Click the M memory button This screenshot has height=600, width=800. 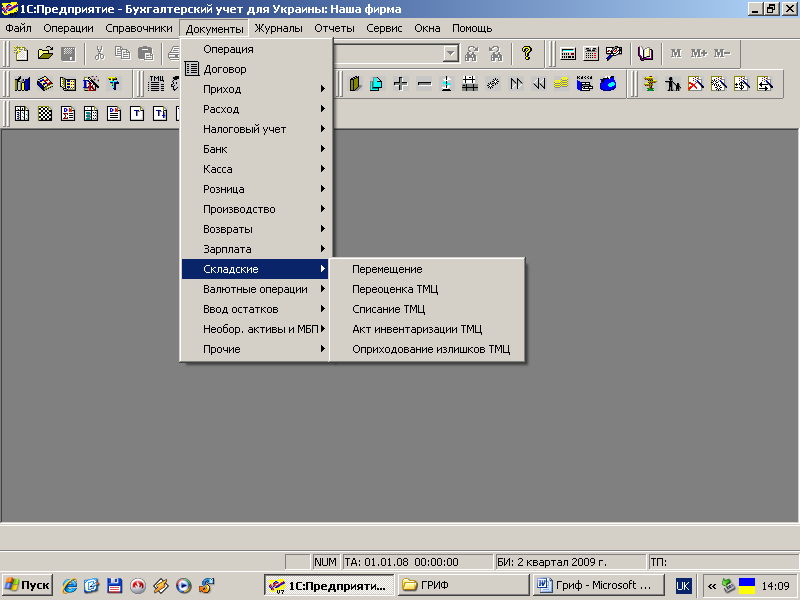[x=676, y=54]
